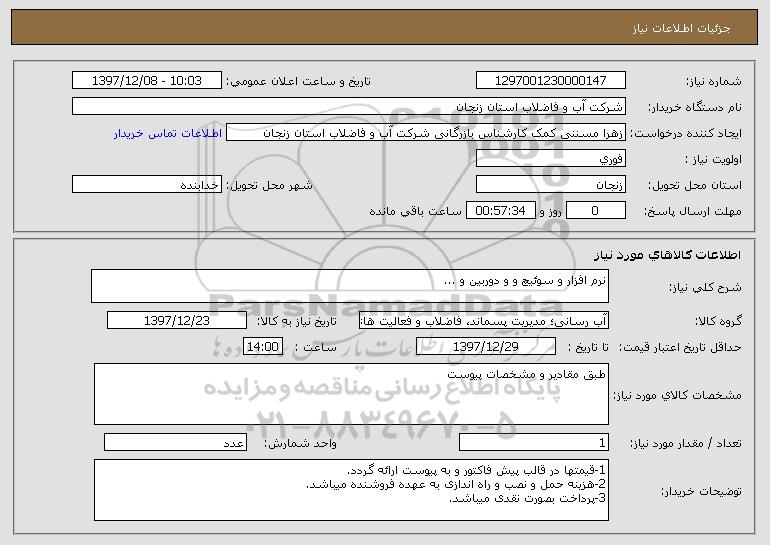Select the delivery city field خدابنده
770x545 pixels.
(147, 184)
